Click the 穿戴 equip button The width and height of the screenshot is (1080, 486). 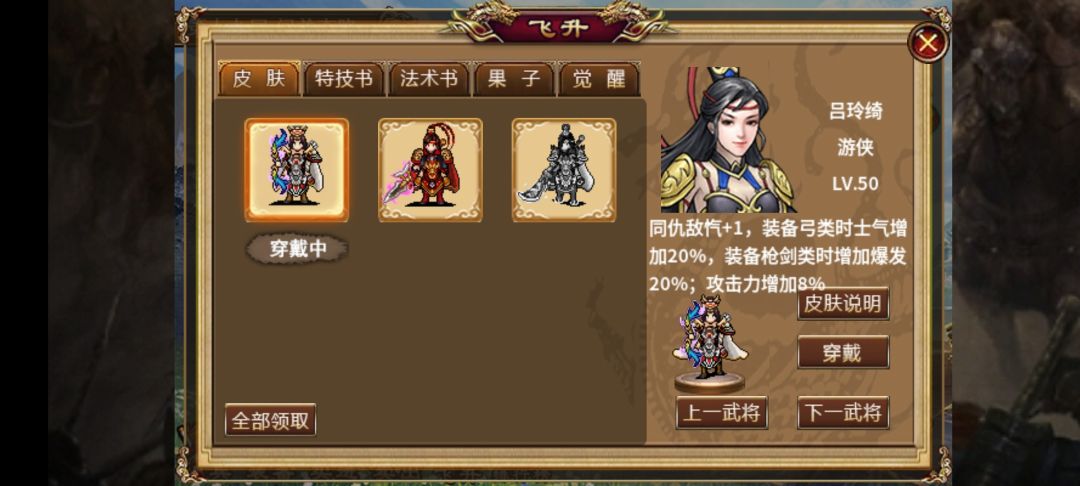(843, 352)
